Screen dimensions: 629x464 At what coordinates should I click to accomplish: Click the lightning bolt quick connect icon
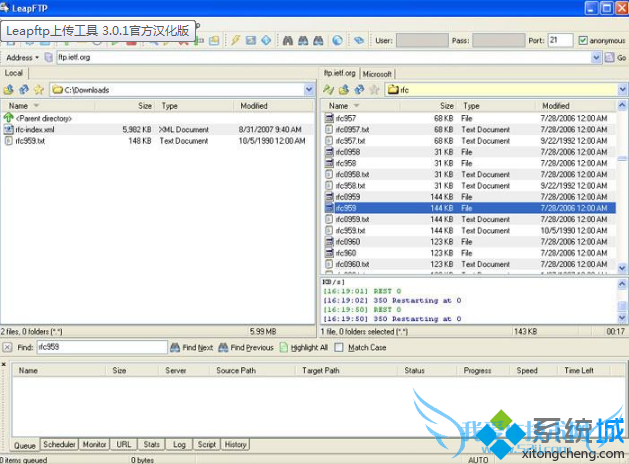pyautogui.click(x=236, y=41)
